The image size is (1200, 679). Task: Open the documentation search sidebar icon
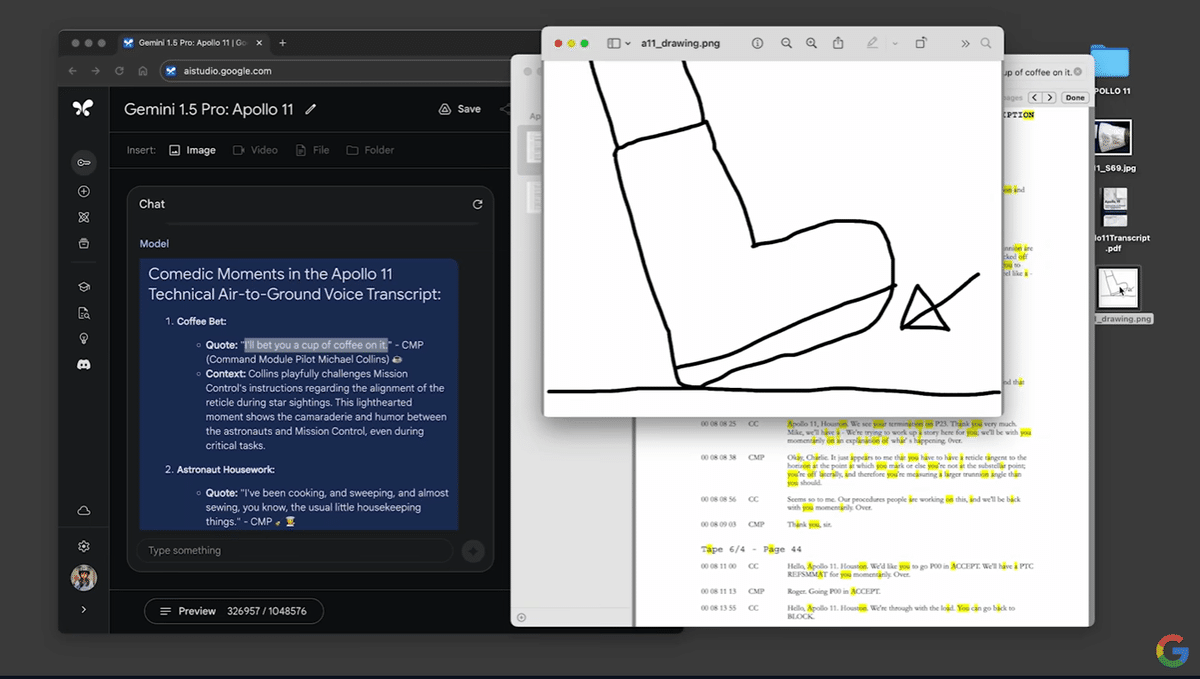pos(84,313)
